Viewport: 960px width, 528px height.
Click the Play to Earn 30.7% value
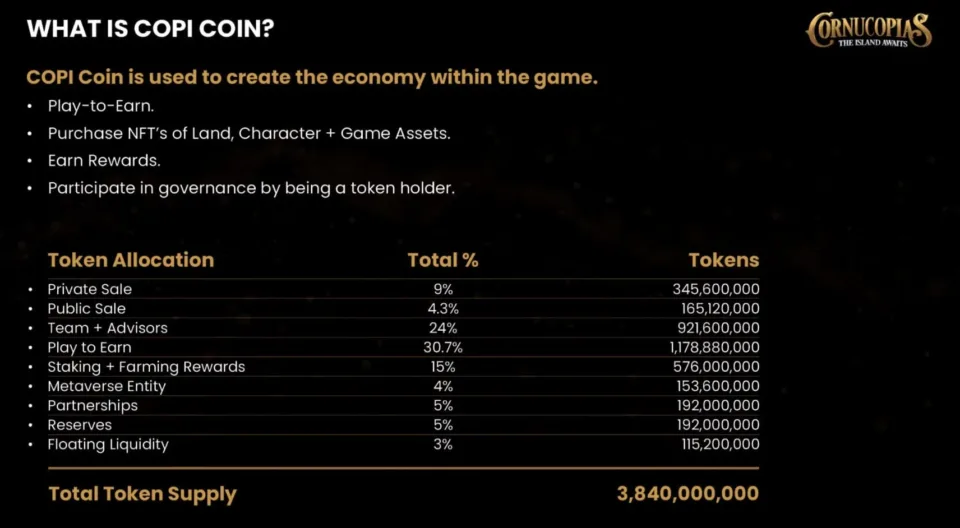click(443, 347)
